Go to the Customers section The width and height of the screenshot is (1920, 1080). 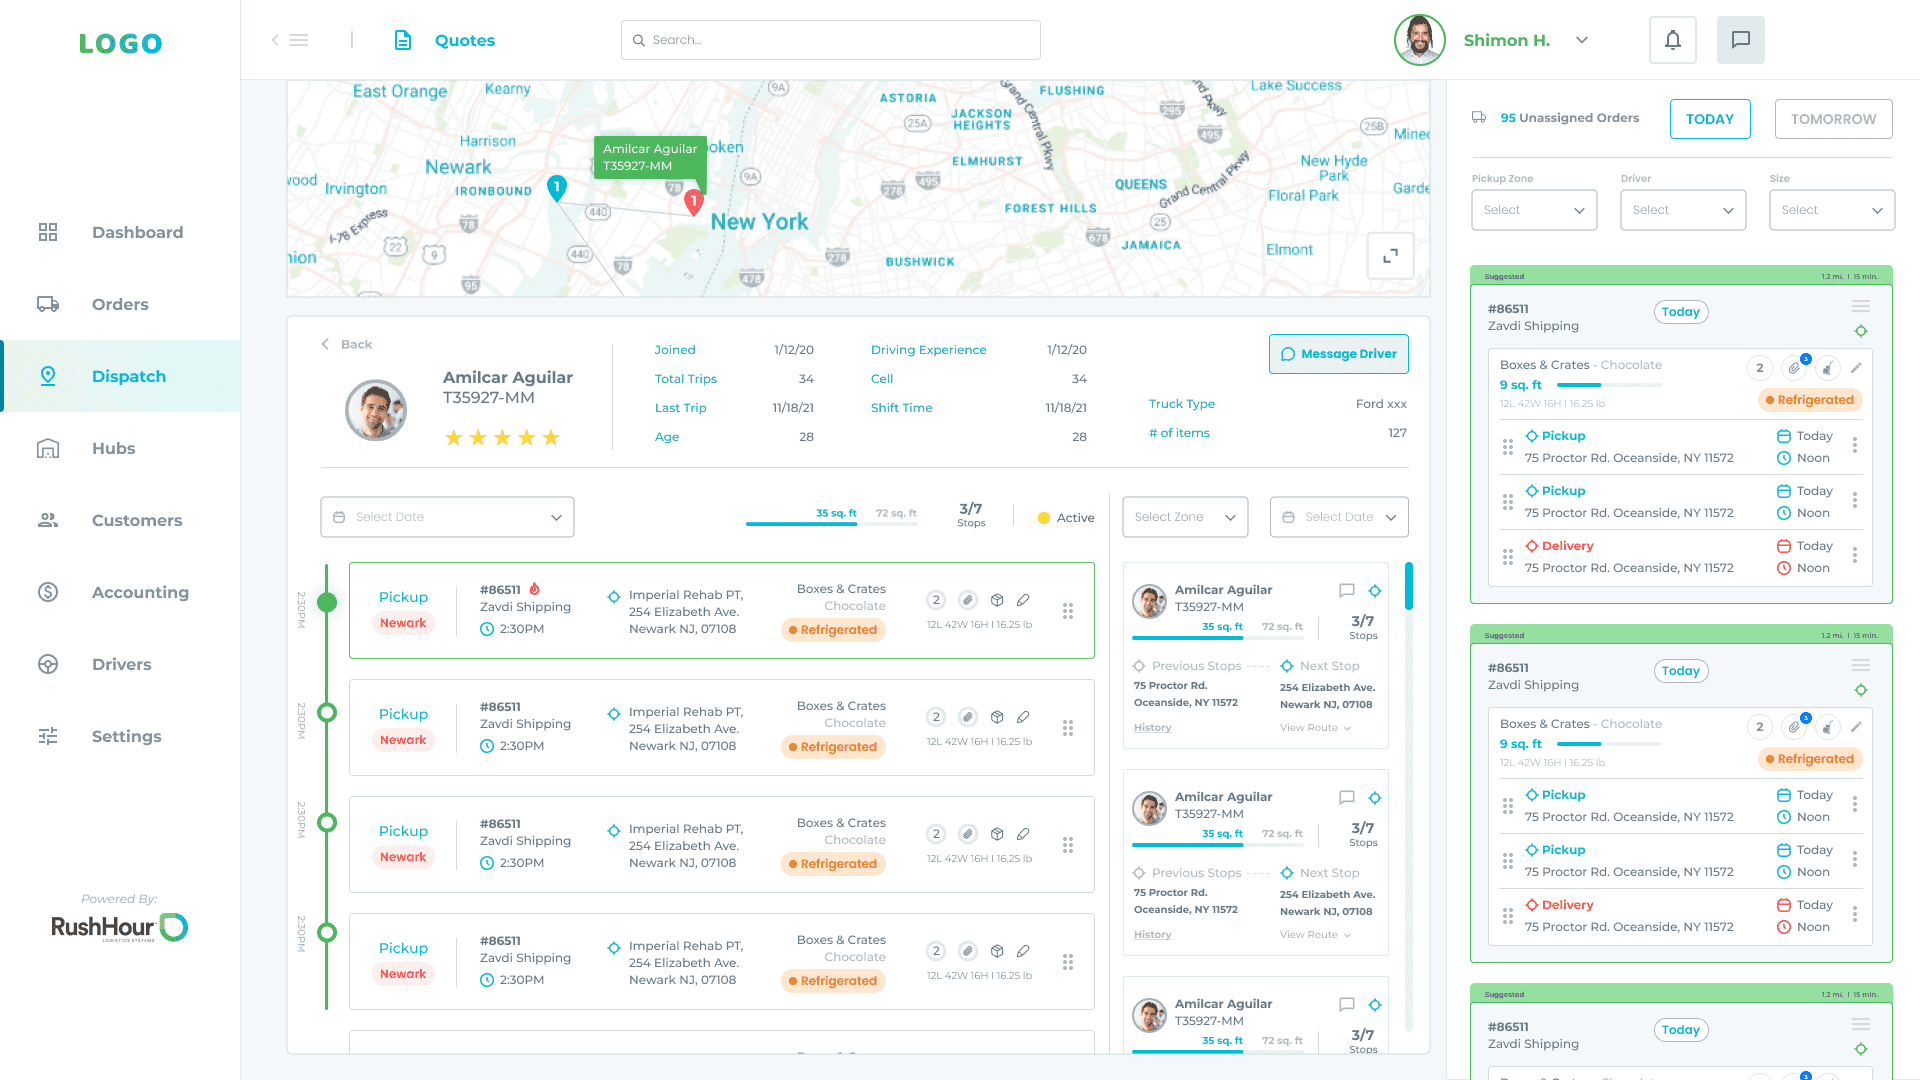[x=136, y=520]
